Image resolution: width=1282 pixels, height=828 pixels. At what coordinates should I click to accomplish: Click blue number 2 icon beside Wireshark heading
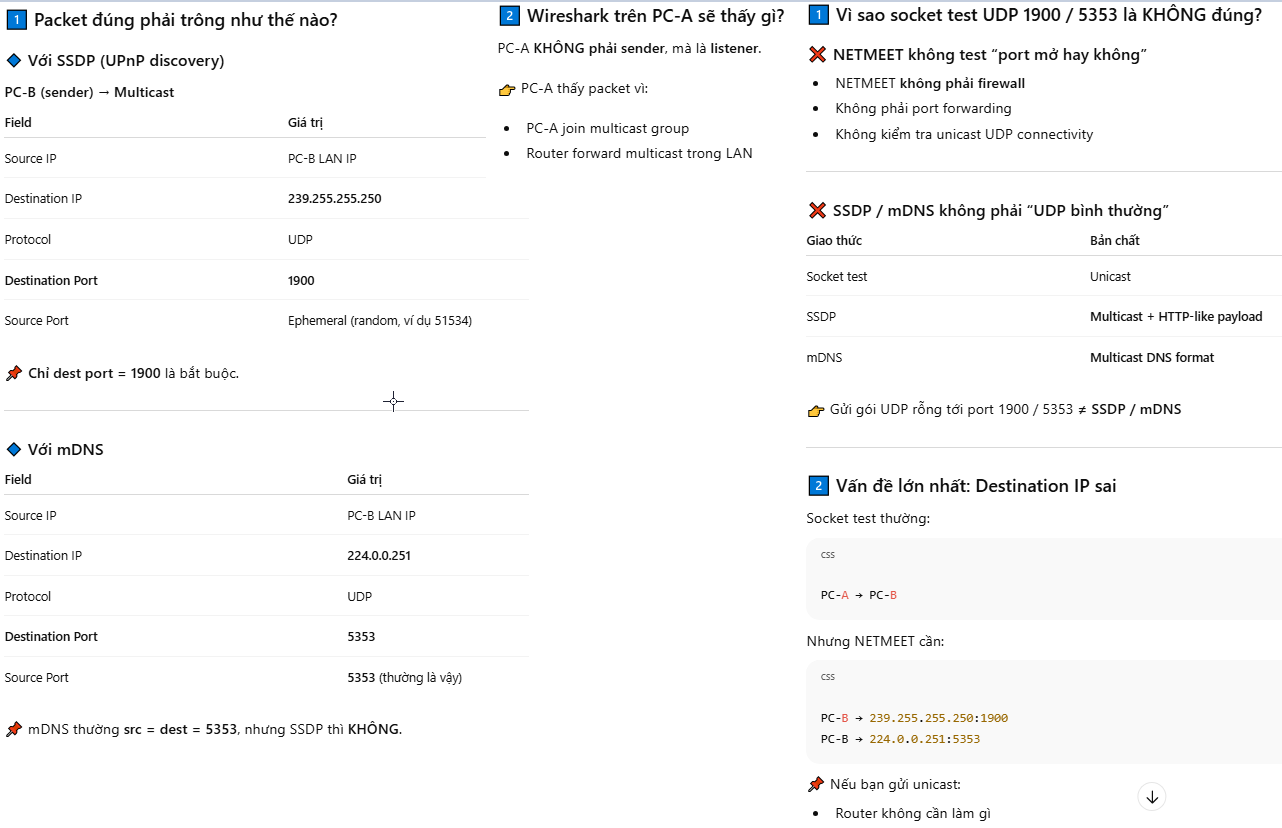tap(509, 16)
